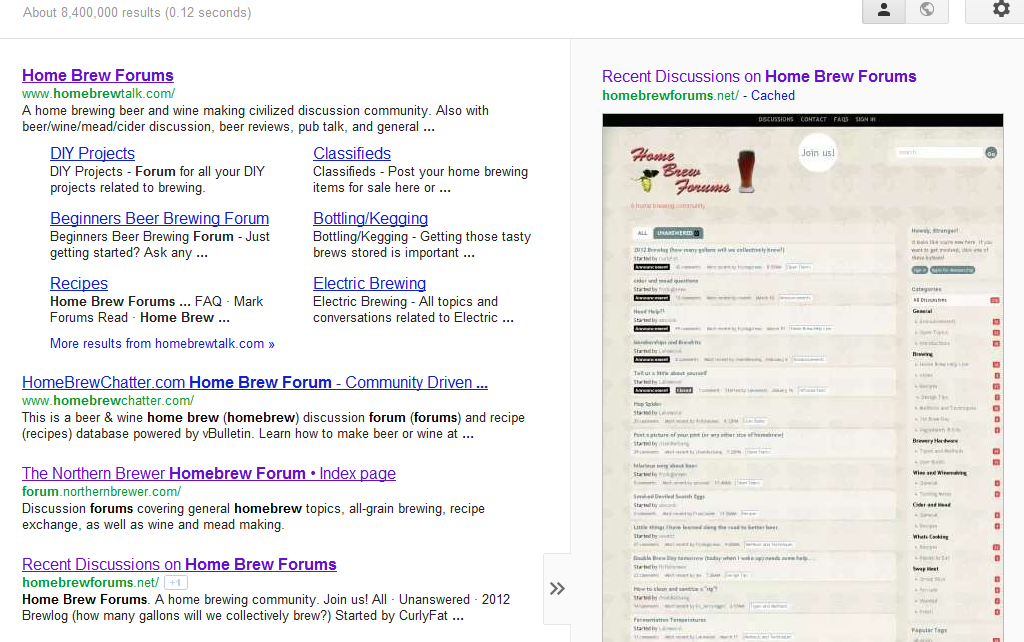This screenshot has height=642, width=1024.
Task: Open the Recipes sitelink
Action: [x=79, y=283]
